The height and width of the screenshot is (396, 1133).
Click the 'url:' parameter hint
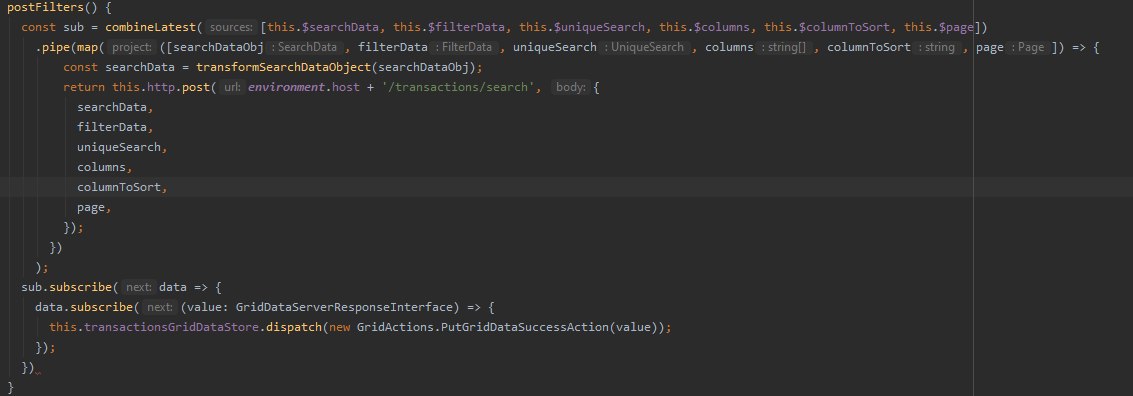231,87
